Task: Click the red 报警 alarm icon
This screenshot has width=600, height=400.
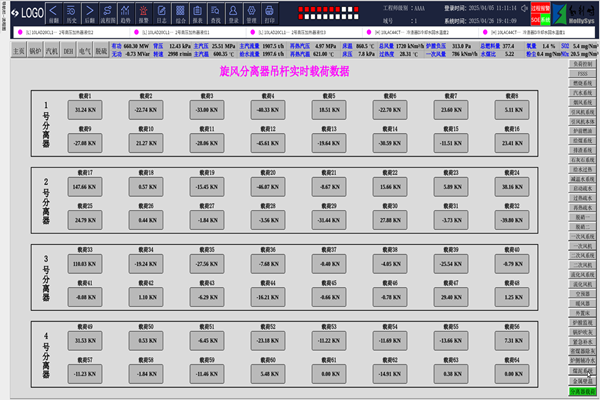Action: (x=143, y=14)
